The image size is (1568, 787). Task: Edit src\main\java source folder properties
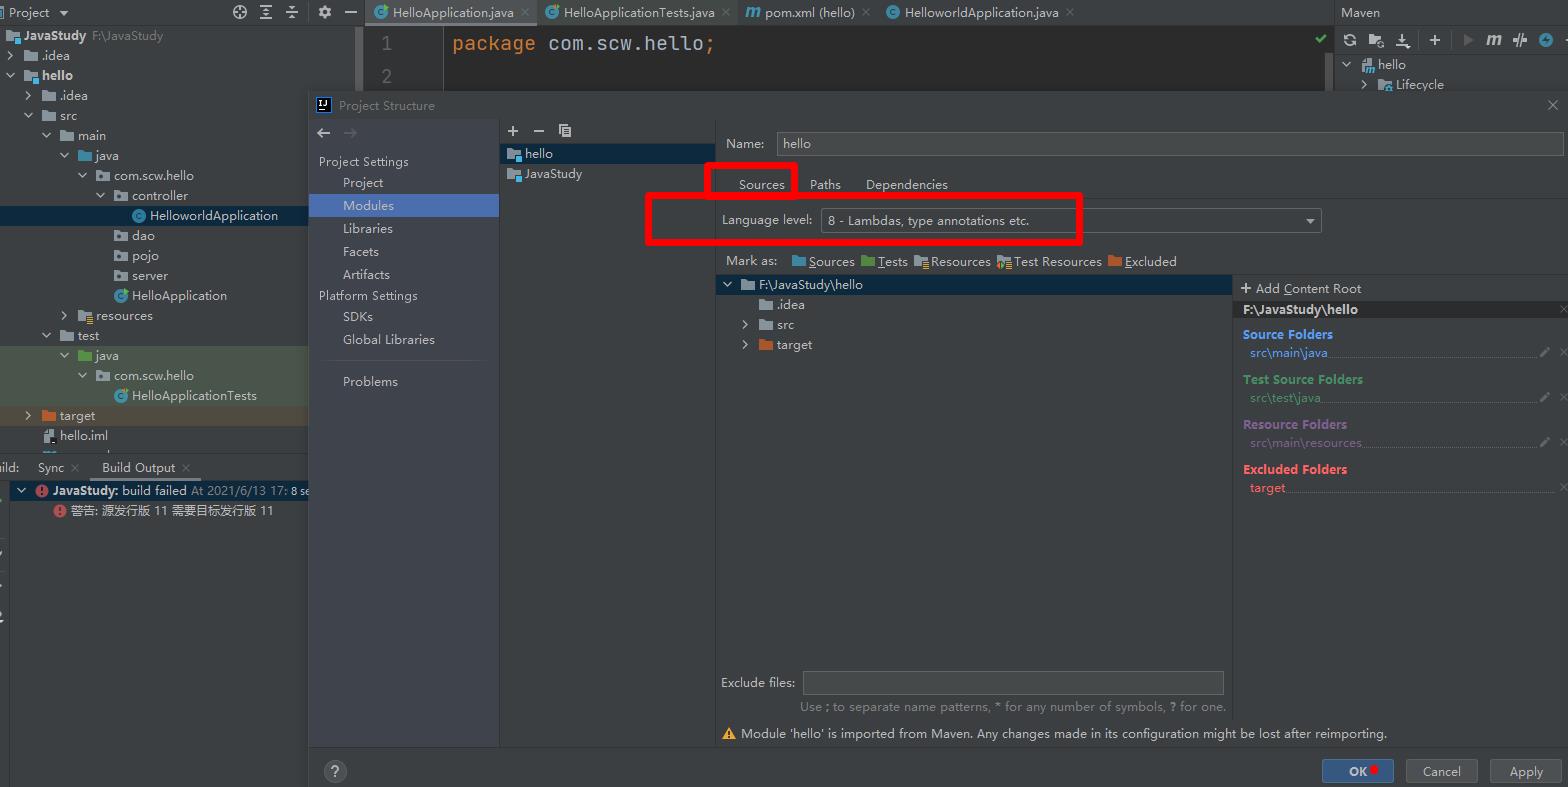pos(1545,352)
